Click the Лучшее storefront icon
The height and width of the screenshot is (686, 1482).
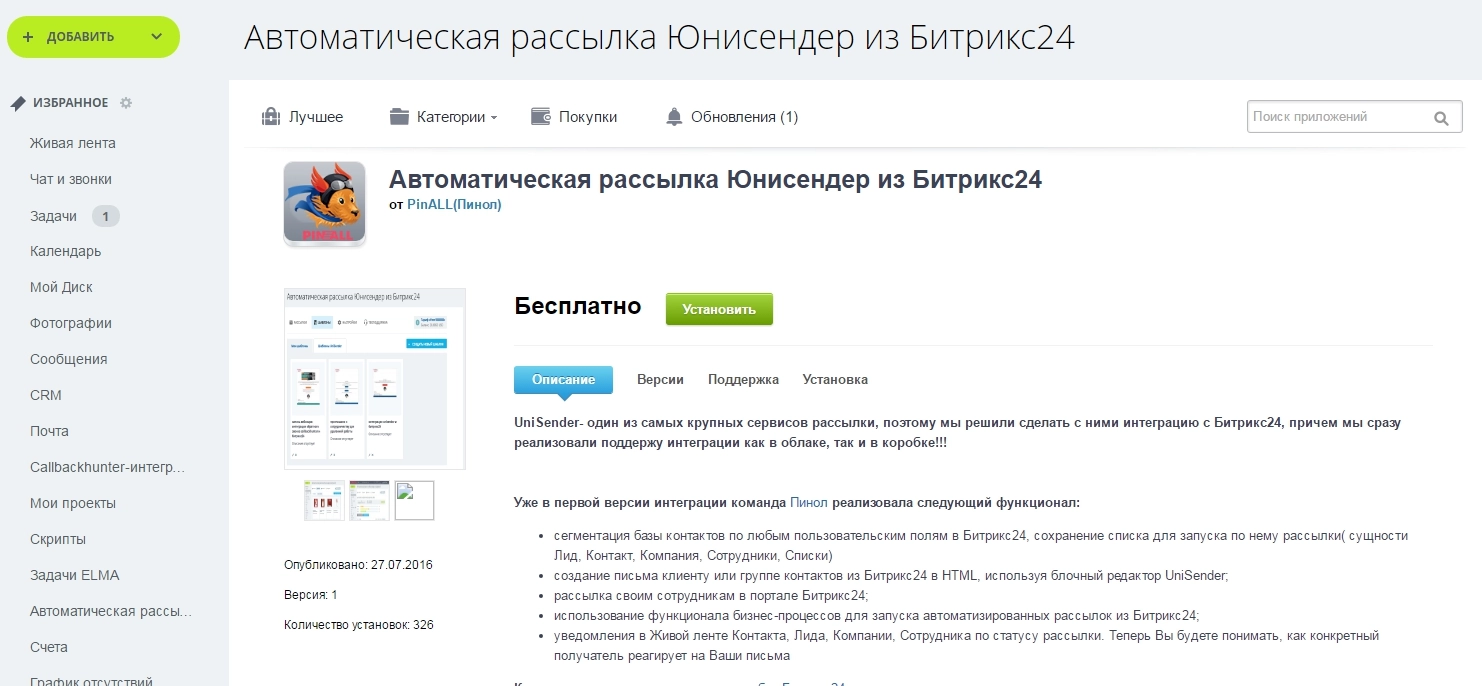tap(270, 117)
